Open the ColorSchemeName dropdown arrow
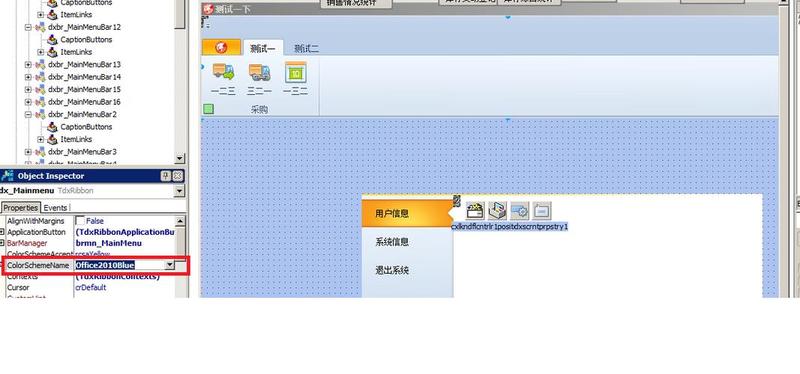 pos(169,265)
